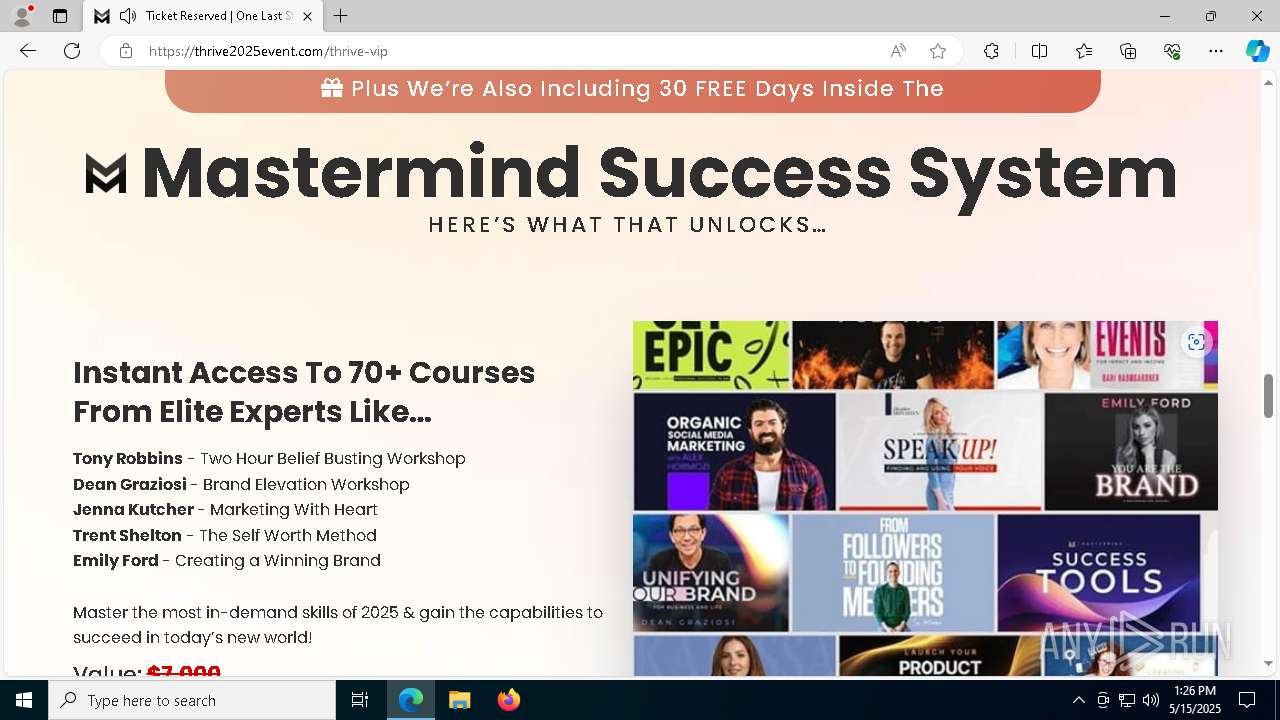Activate Read aloud icon
Screen dimensions: 1280x720
898,51
